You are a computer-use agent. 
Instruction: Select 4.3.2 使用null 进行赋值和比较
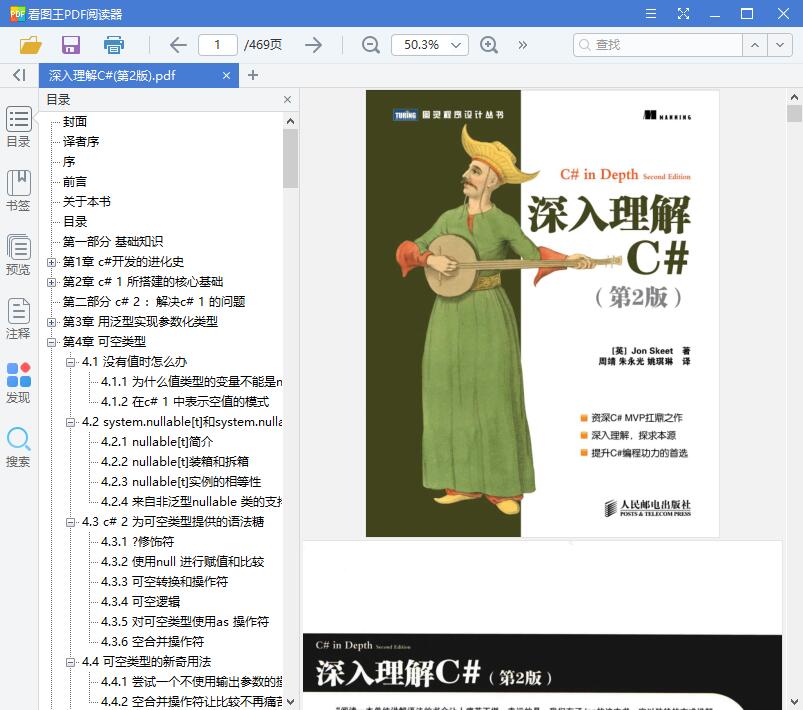coord(182,561)
